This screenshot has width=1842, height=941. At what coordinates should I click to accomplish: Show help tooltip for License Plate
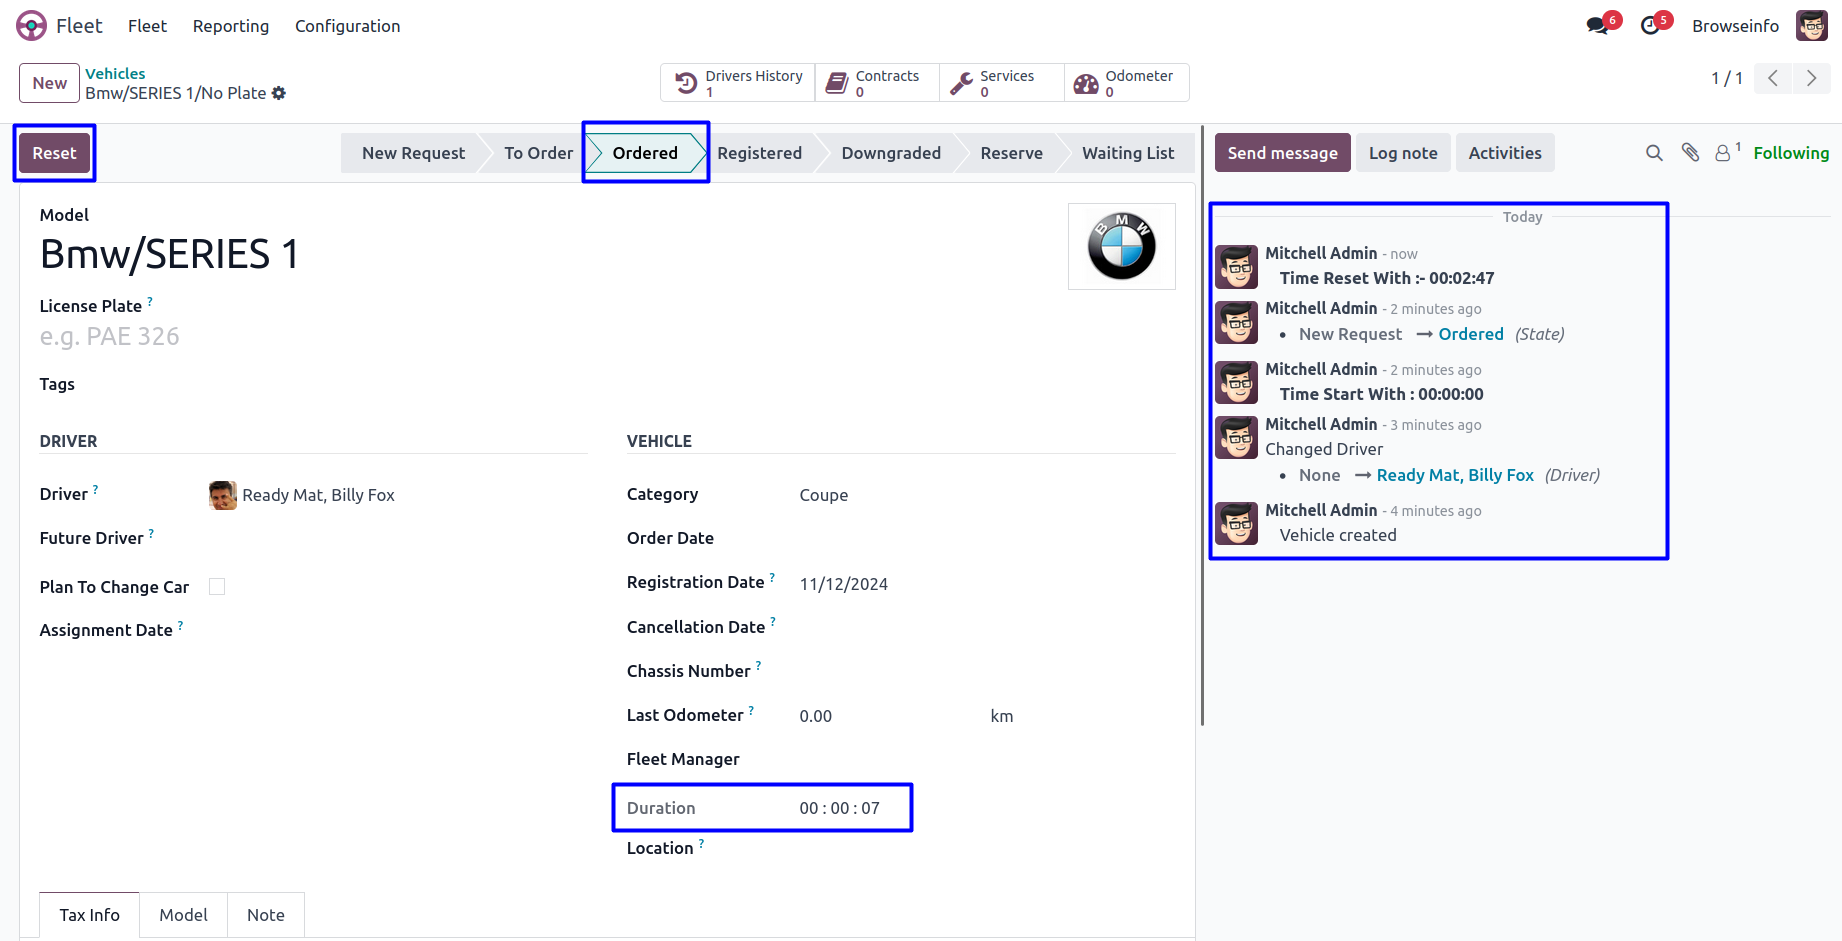(x=150, y=301)
